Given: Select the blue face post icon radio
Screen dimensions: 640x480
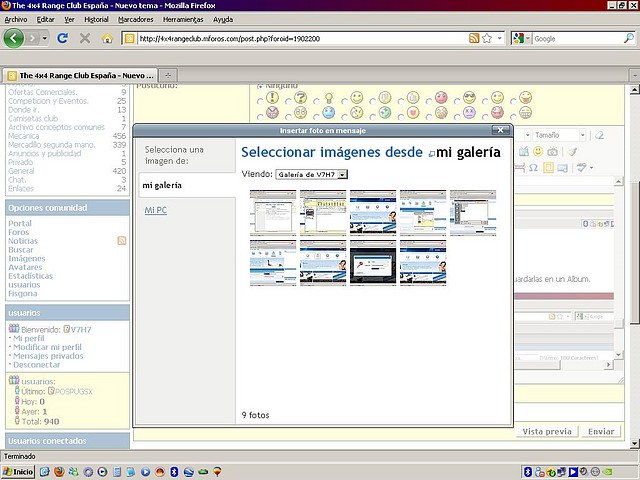Looking at the screenshot, I should coord(316,116).
